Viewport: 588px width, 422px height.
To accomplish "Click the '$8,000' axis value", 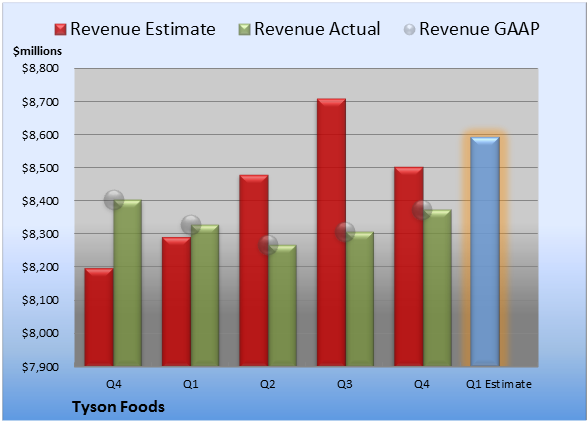I will coord(40,333).
